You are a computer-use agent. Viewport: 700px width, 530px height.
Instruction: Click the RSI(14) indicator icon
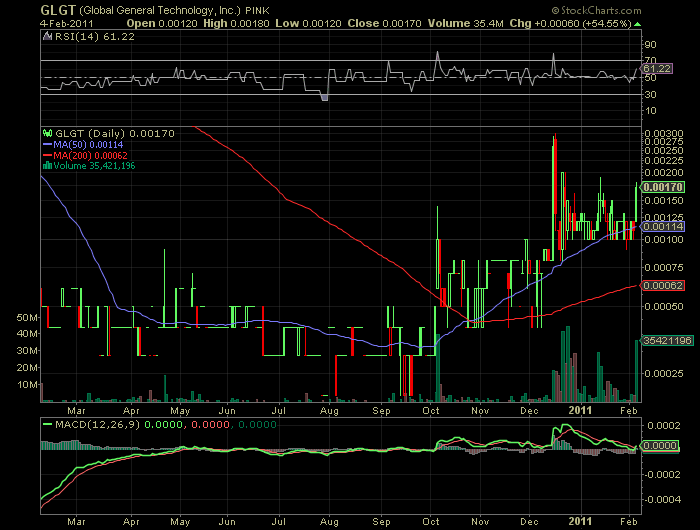tap(47, 37)
